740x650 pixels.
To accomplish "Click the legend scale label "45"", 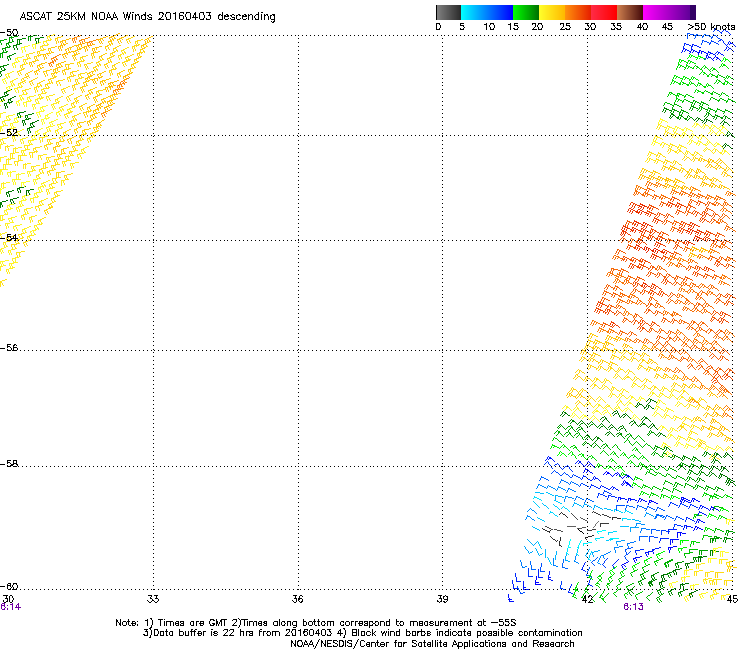I will click(x=667, y=27).
